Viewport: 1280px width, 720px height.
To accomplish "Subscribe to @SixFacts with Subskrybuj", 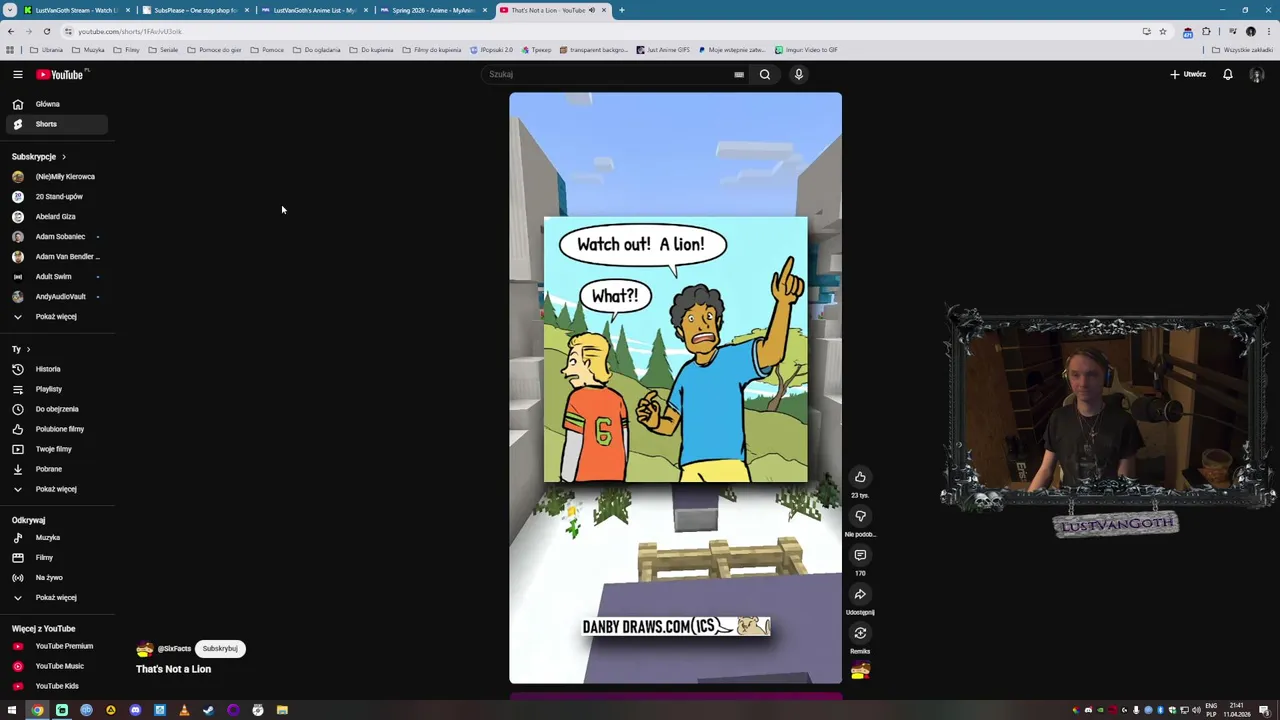I will [x=220, y=648].
